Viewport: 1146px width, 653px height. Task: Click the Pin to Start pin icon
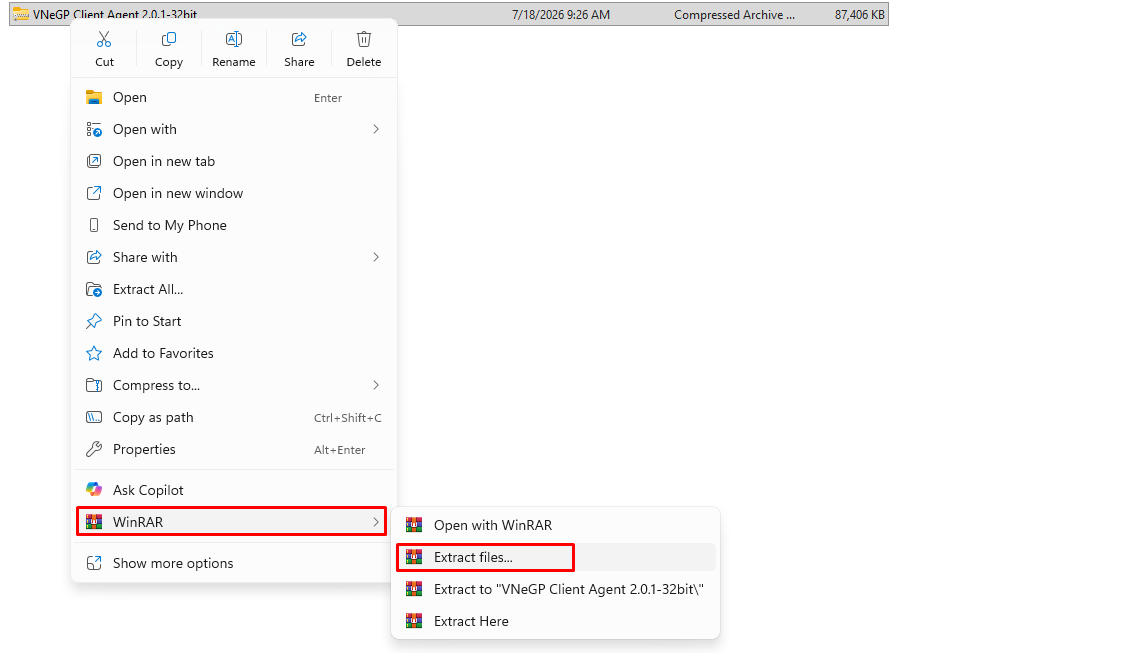[94, 321]
